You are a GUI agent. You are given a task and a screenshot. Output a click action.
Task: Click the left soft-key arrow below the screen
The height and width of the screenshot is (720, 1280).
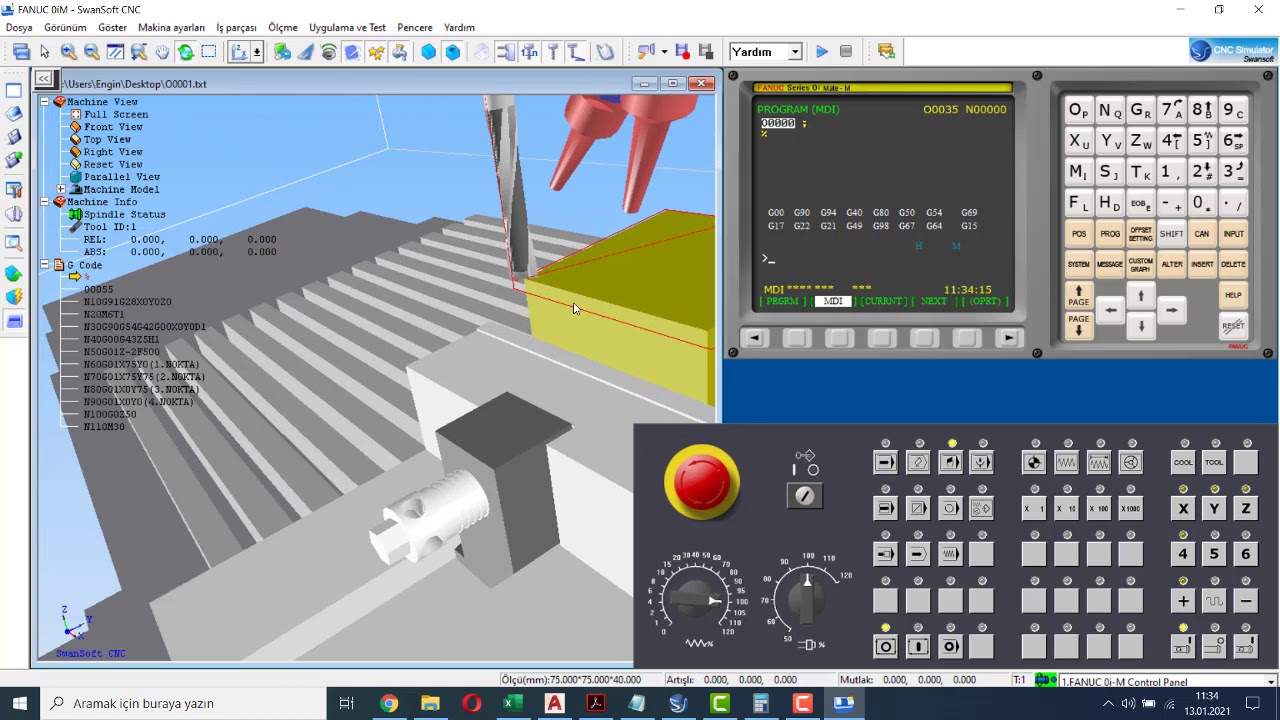tap(754, 338)
